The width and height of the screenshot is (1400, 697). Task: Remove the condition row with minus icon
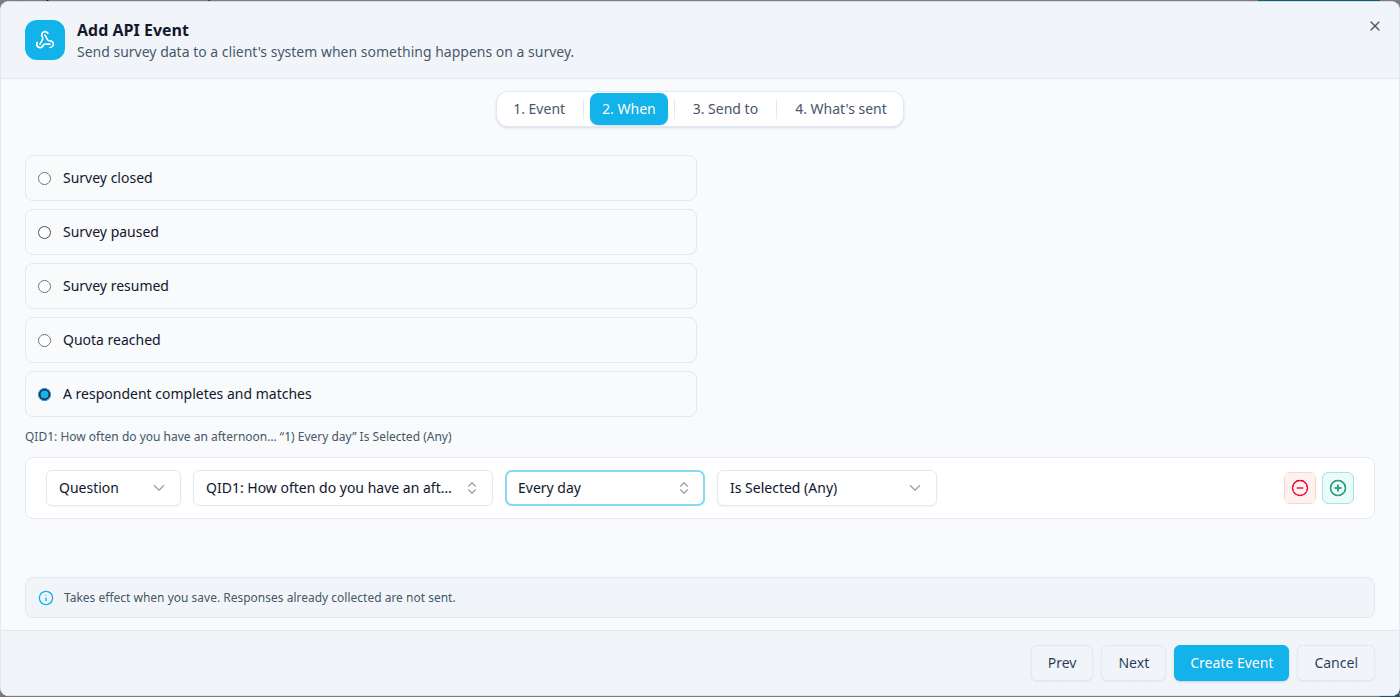tap(1300, 488)
